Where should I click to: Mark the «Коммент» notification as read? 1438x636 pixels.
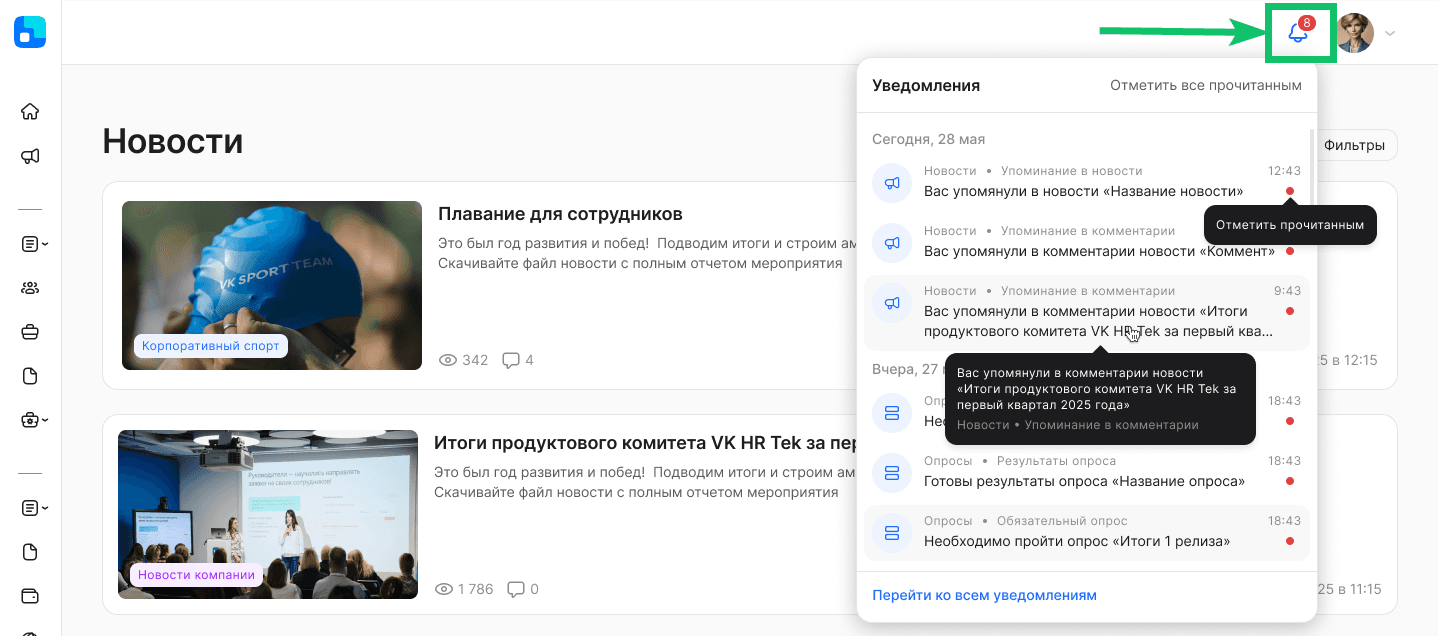click(1290, 251)
